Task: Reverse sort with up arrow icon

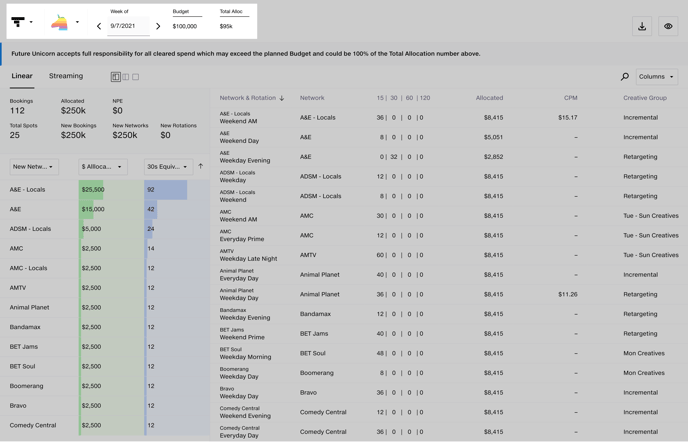Action: pyautogui.click(x=201, y=166)
